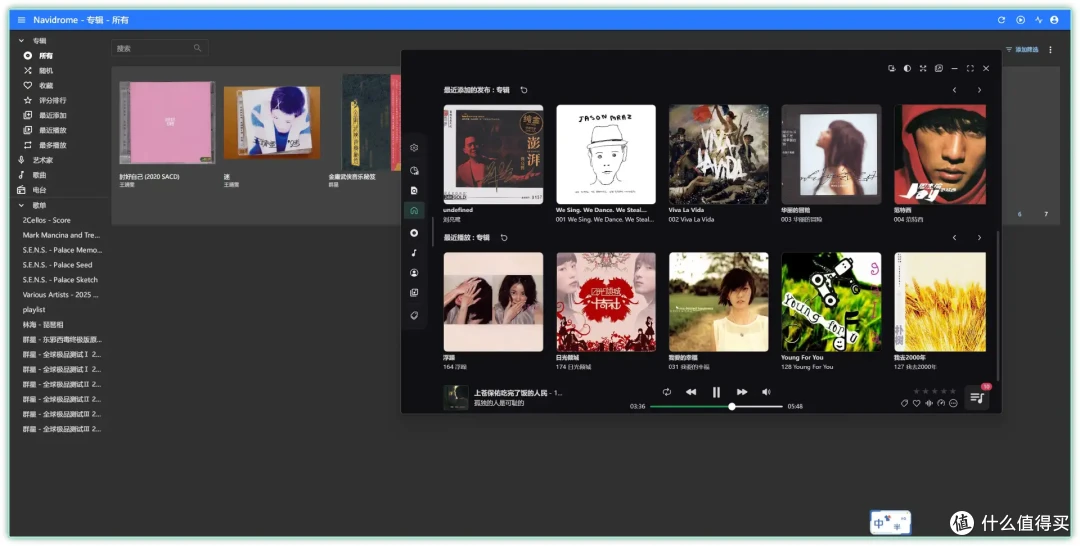Show previous items in 最近添加的发布 row

(955, 90)
